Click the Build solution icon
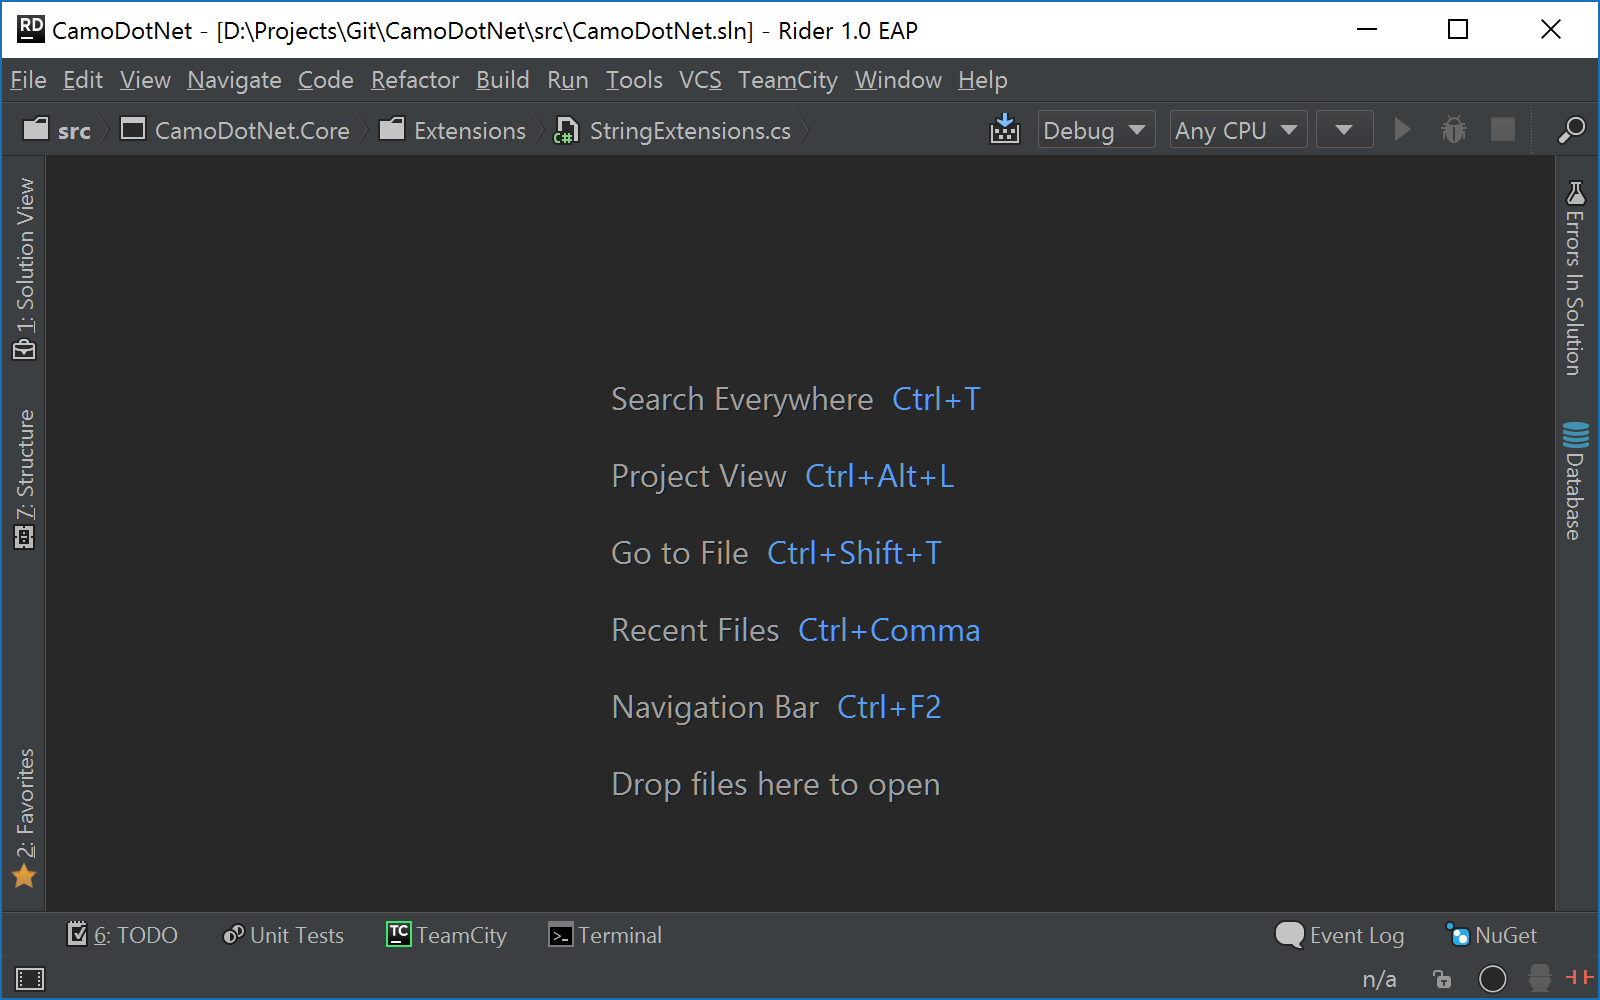 (x=1005, y=129)
